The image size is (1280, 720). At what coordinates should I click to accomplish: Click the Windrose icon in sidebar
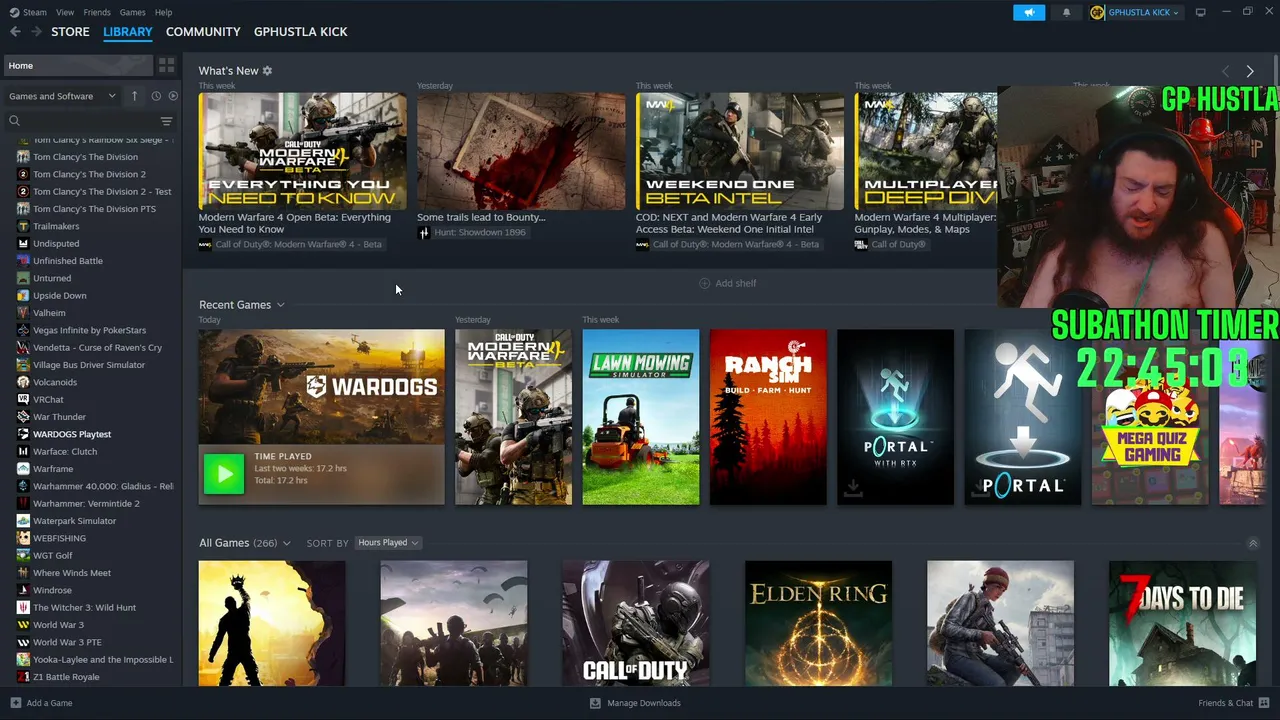tap(23, 590)
